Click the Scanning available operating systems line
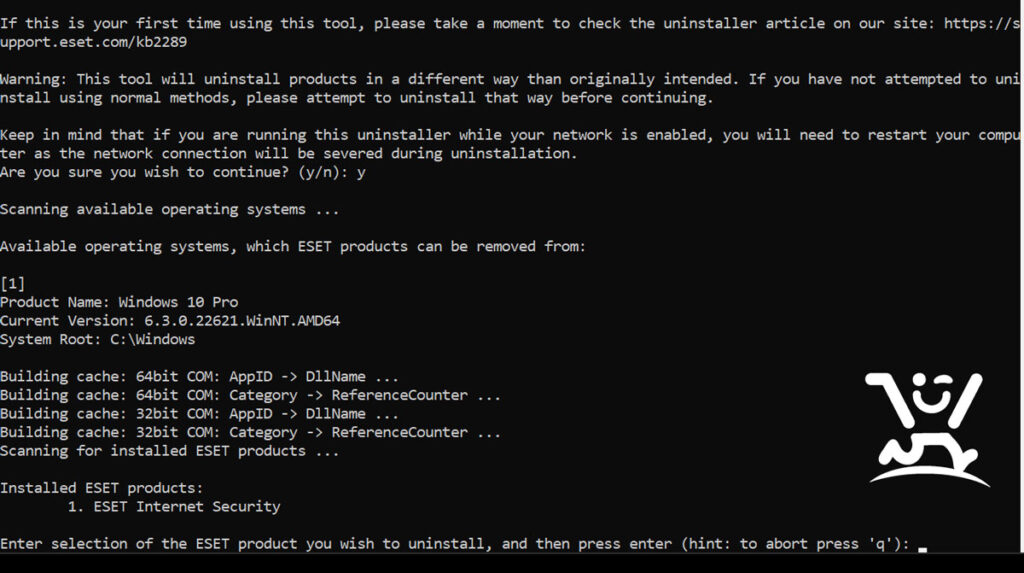 (x=170, y=210)
